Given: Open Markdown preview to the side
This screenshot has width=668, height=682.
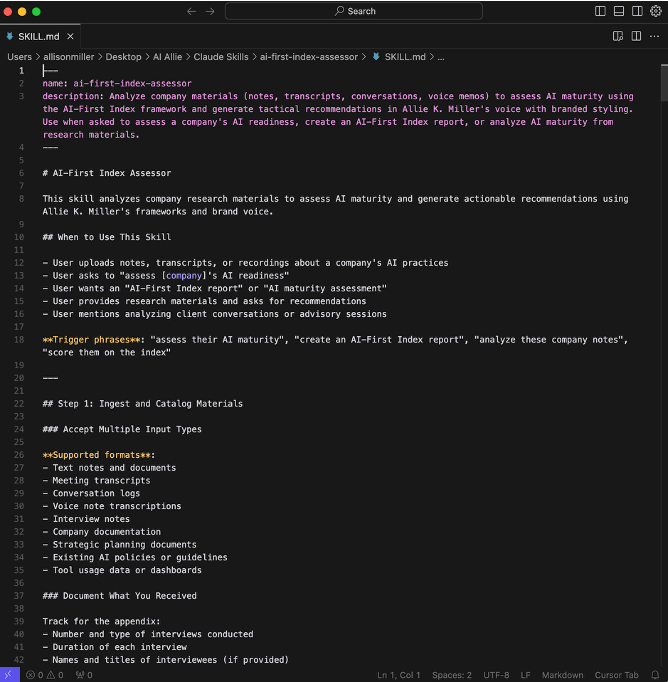Looking at the screenshot, I should coord(618,36).
